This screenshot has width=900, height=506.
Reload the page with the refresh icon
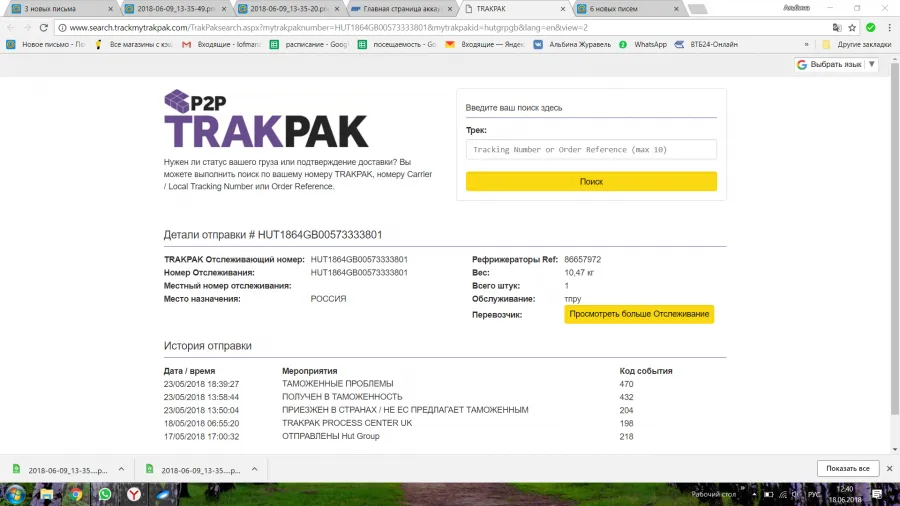pos(44,28)
